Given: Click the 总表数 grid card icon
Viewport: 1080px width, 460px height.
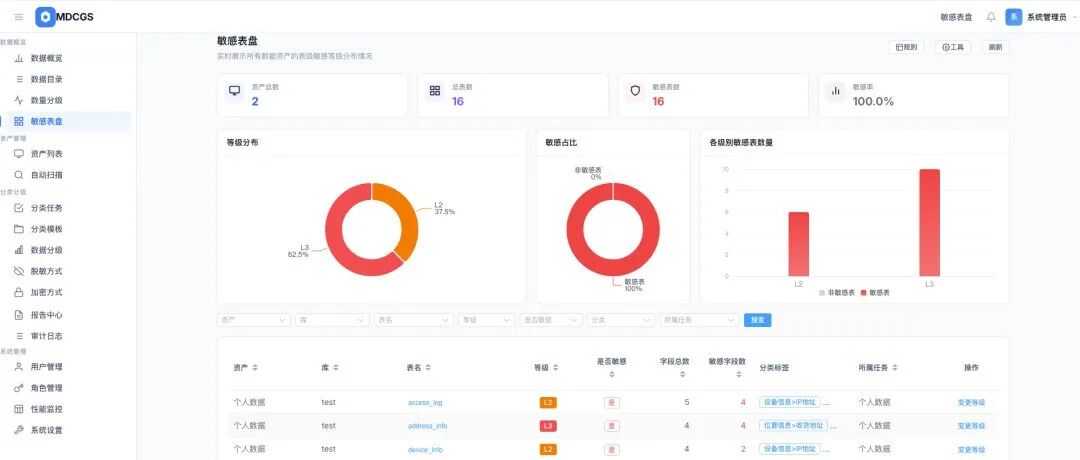Looking at the screenshot, I should 435,91.
